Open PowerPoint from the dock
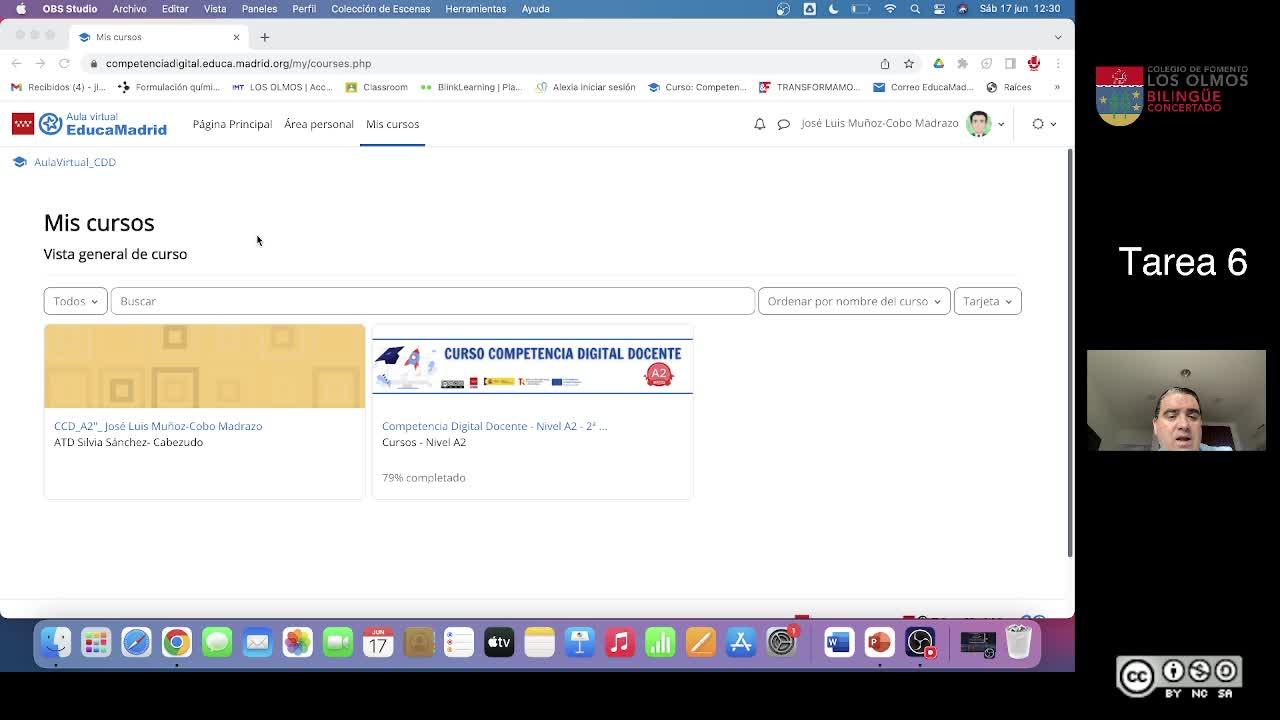Screen dimensions: 1280x720 pos(879,642)
